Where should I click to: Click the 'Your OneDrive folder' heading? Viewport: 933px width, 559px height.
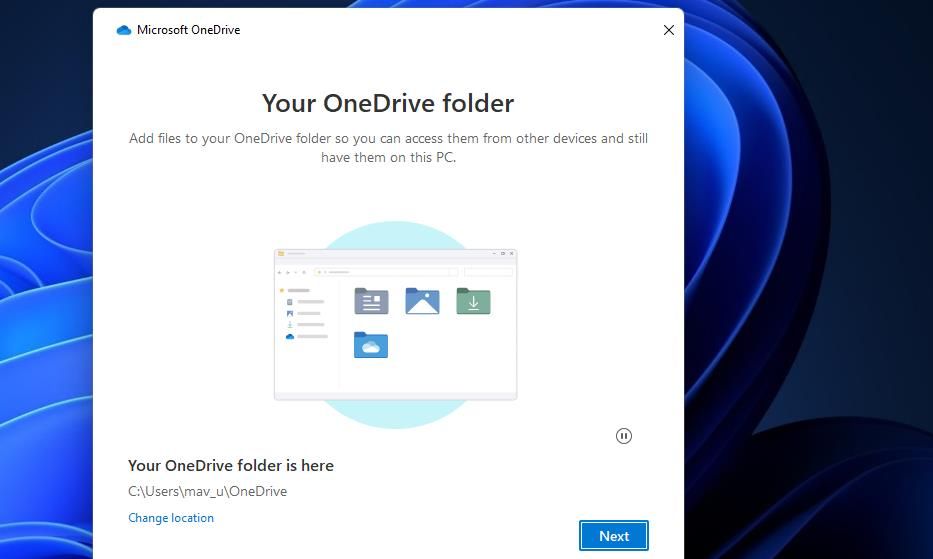point(388,103)
